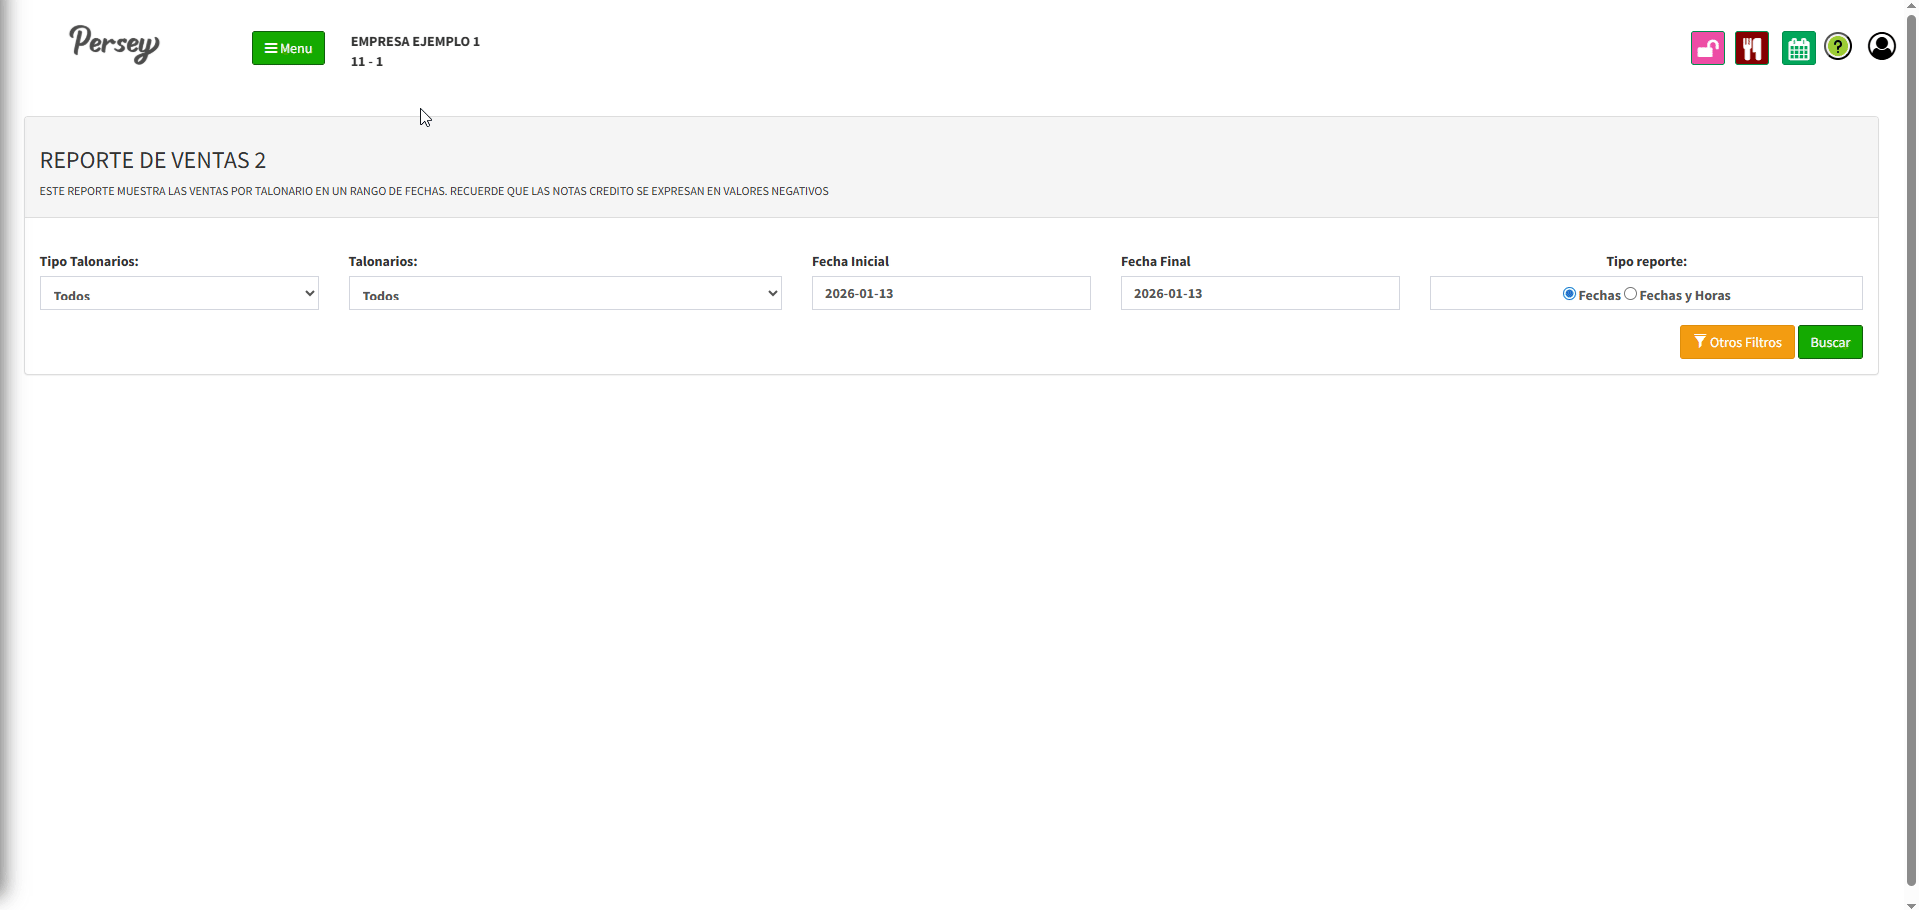Open help via the question mark icon
This screenshot has width=1919, height=910.
(x=1838, y=47)
